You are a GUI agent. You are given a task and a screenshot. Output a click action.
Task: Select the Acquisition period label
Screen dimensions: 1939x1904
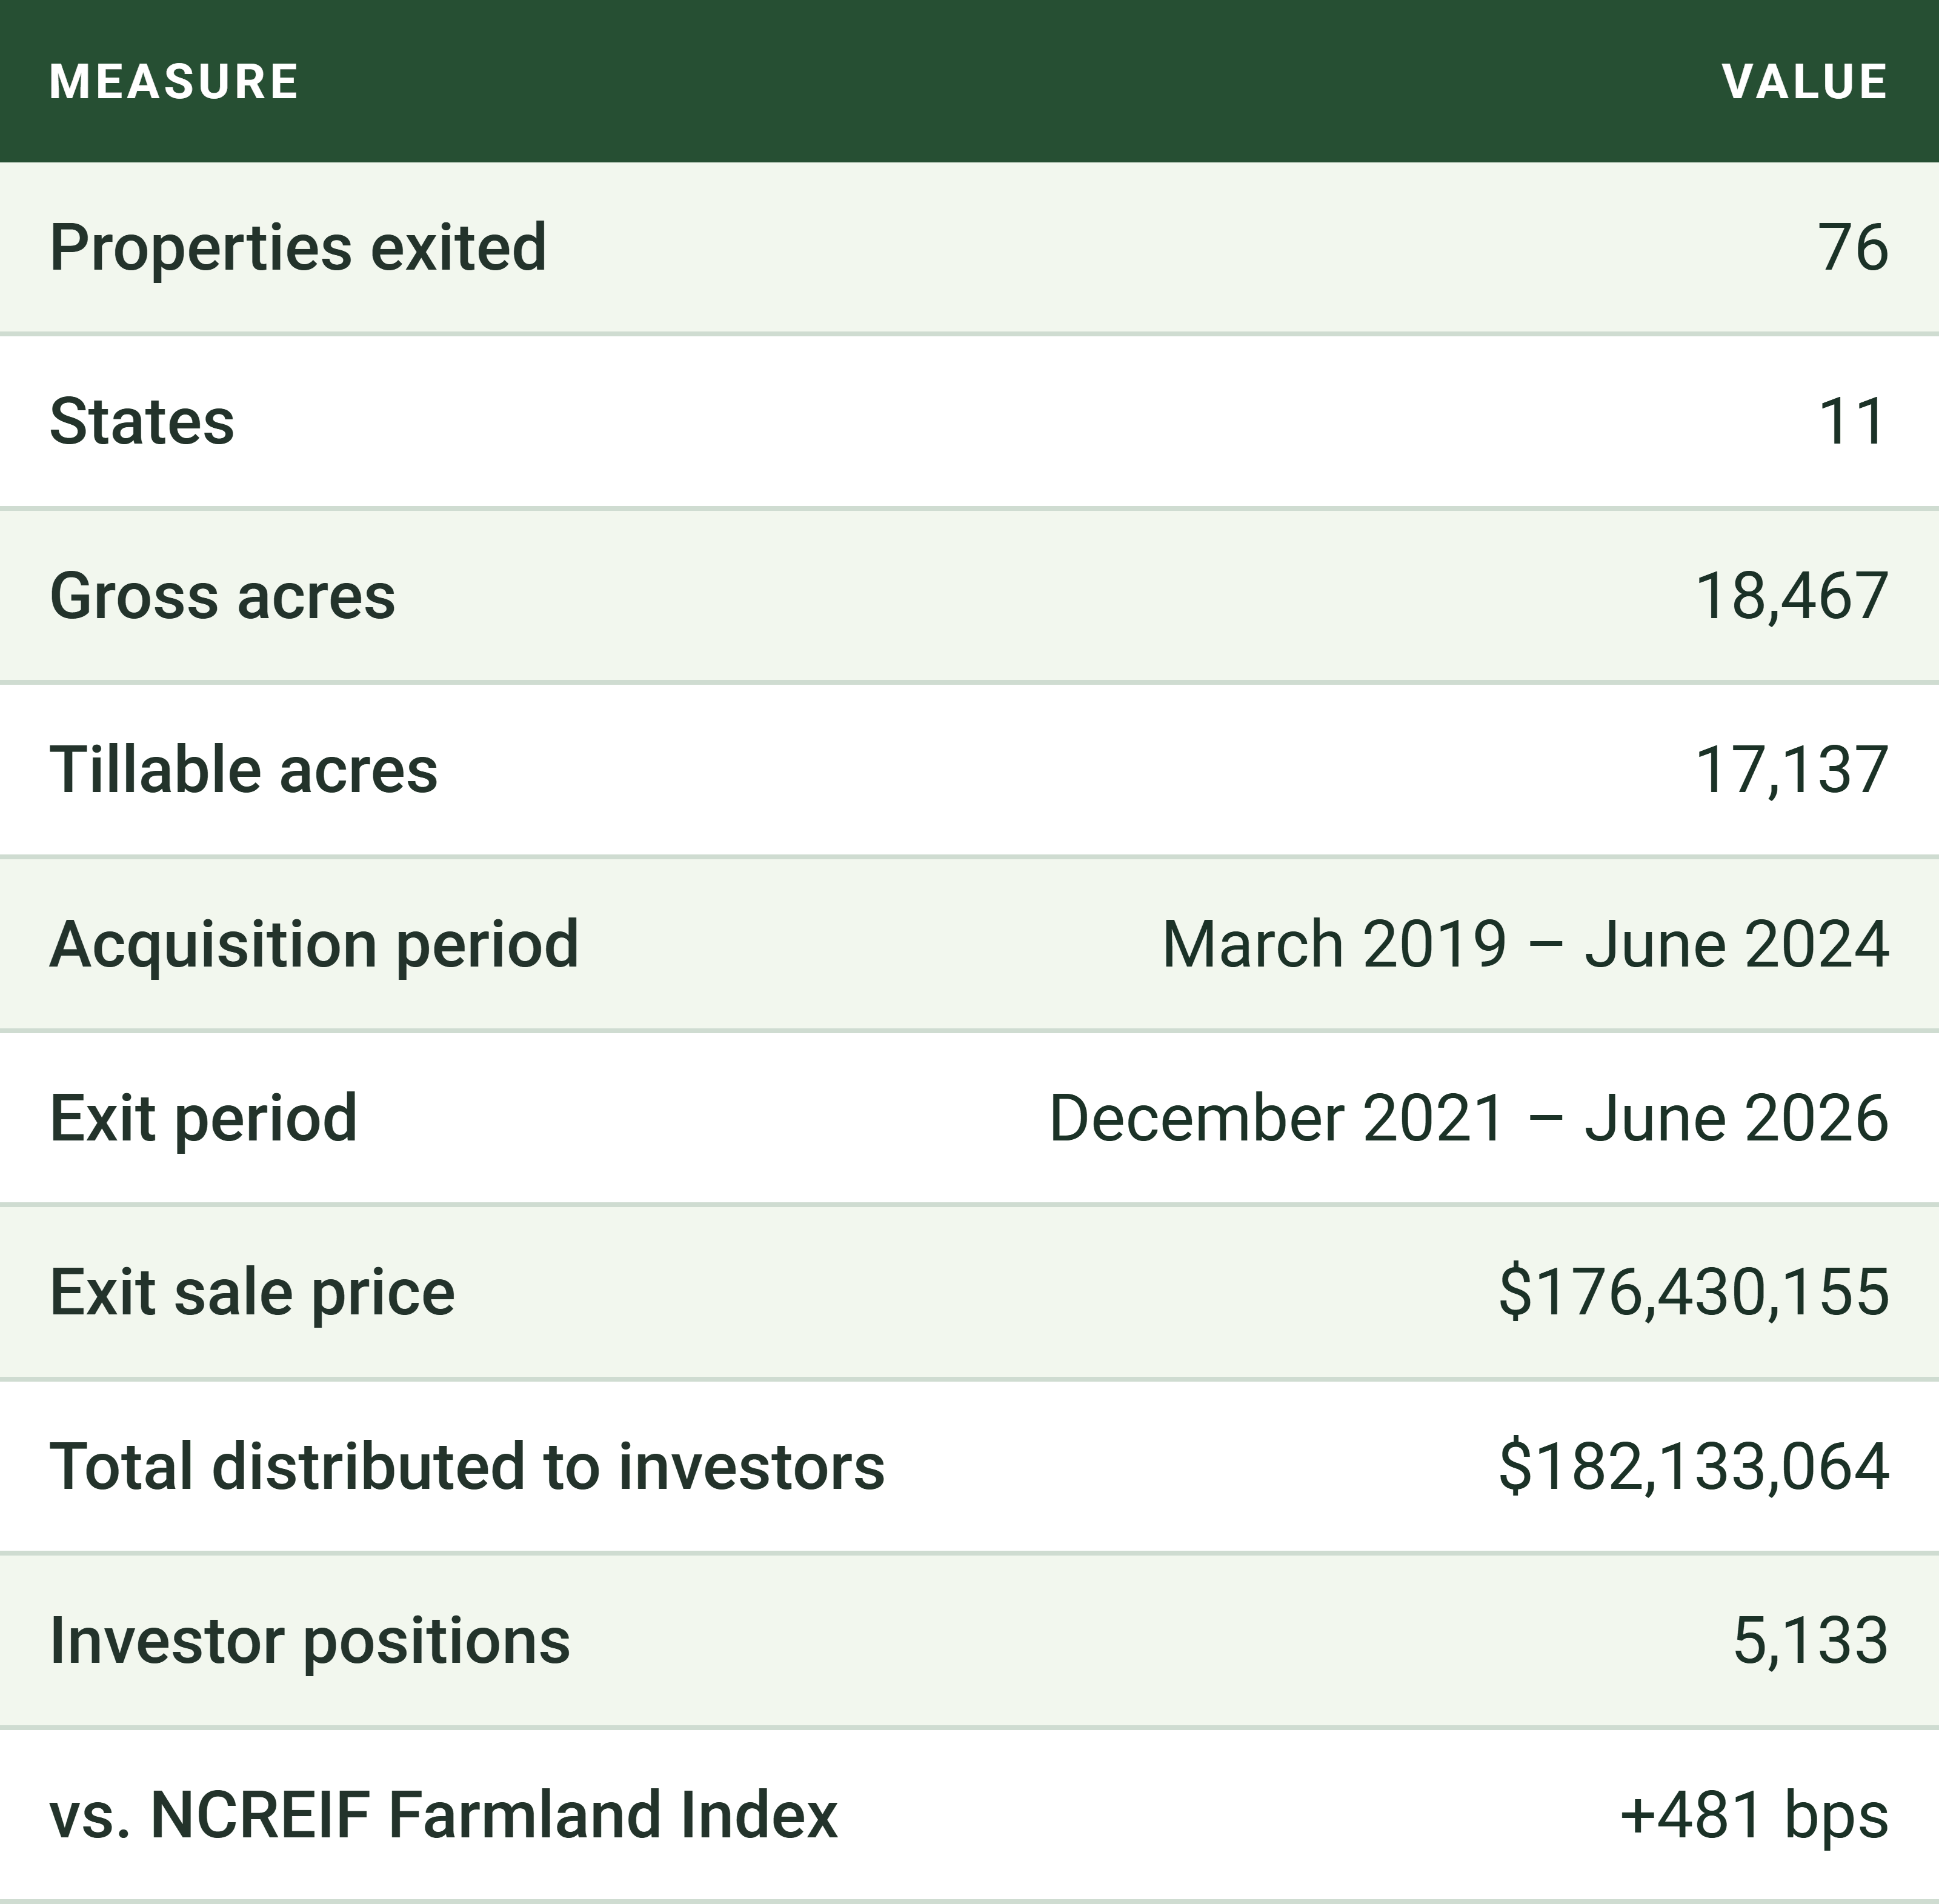click(314, 945)
